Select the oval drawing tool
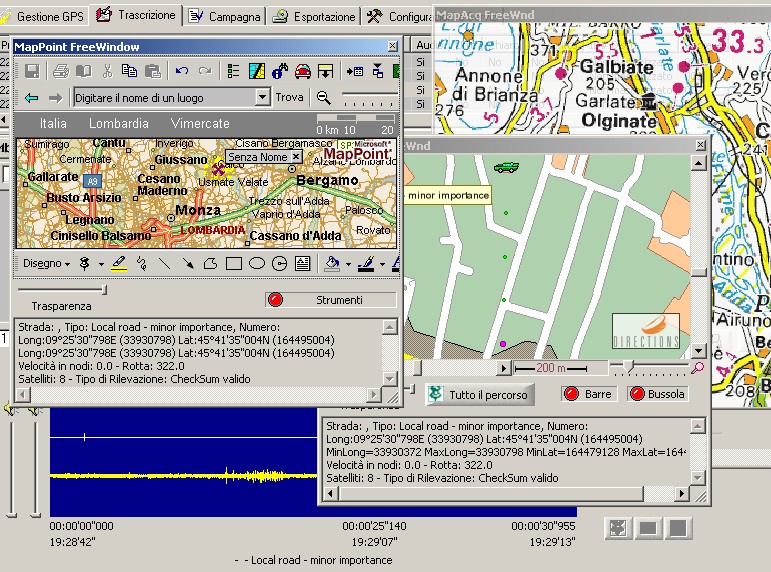771x572 pixels. [257, 264]
